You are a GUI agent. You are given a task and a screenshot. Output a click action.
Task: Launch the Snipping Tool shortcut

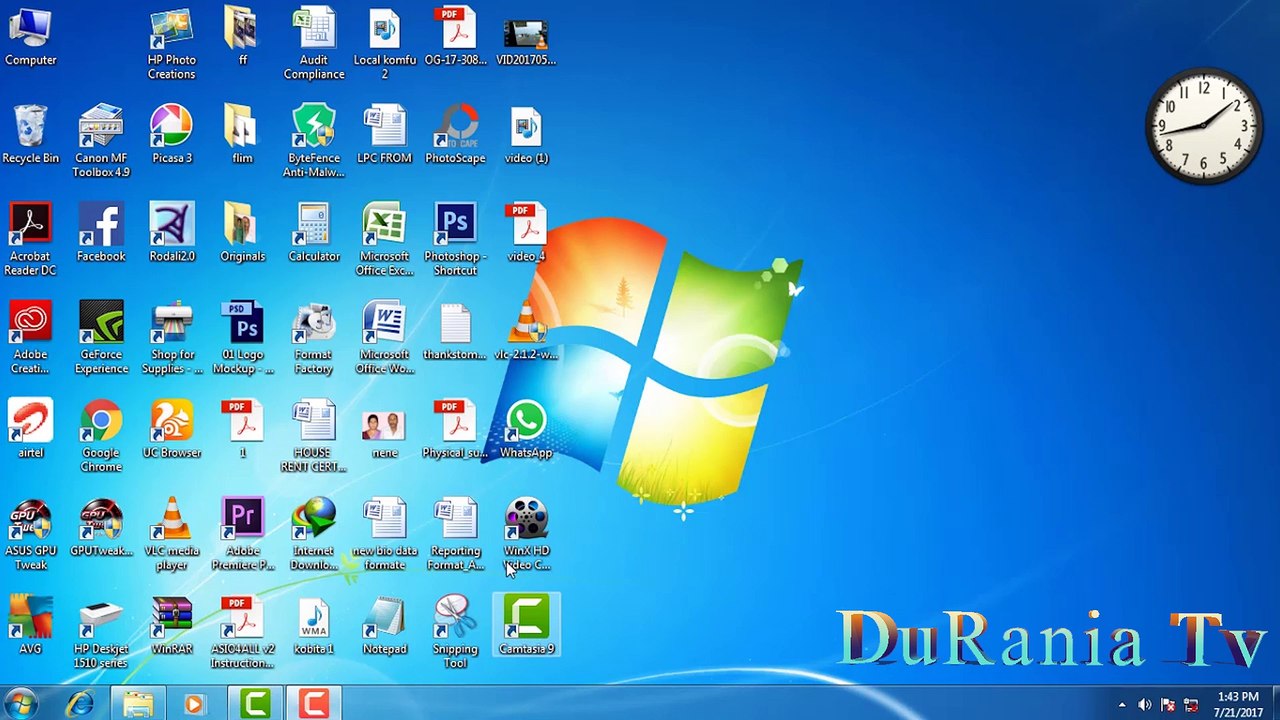[x=456, y=632]
